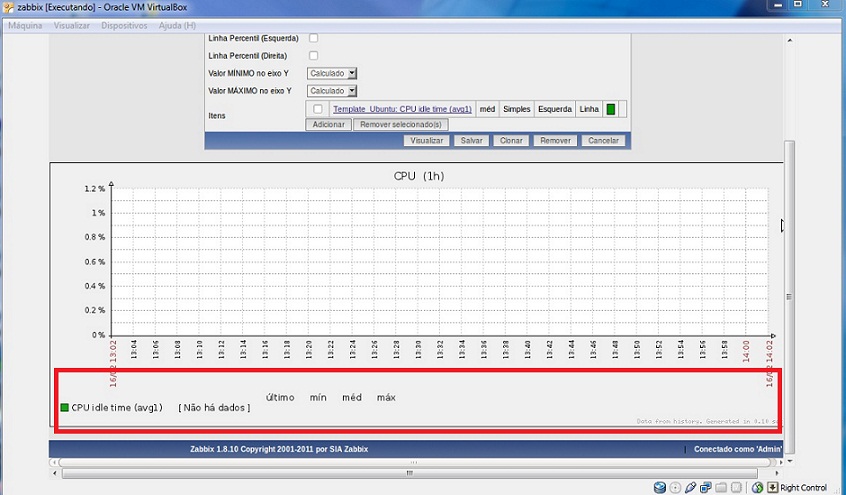Open the Visualizar menu in the menu bar
This screenshot has height=495, width=846.
[72, 25]
